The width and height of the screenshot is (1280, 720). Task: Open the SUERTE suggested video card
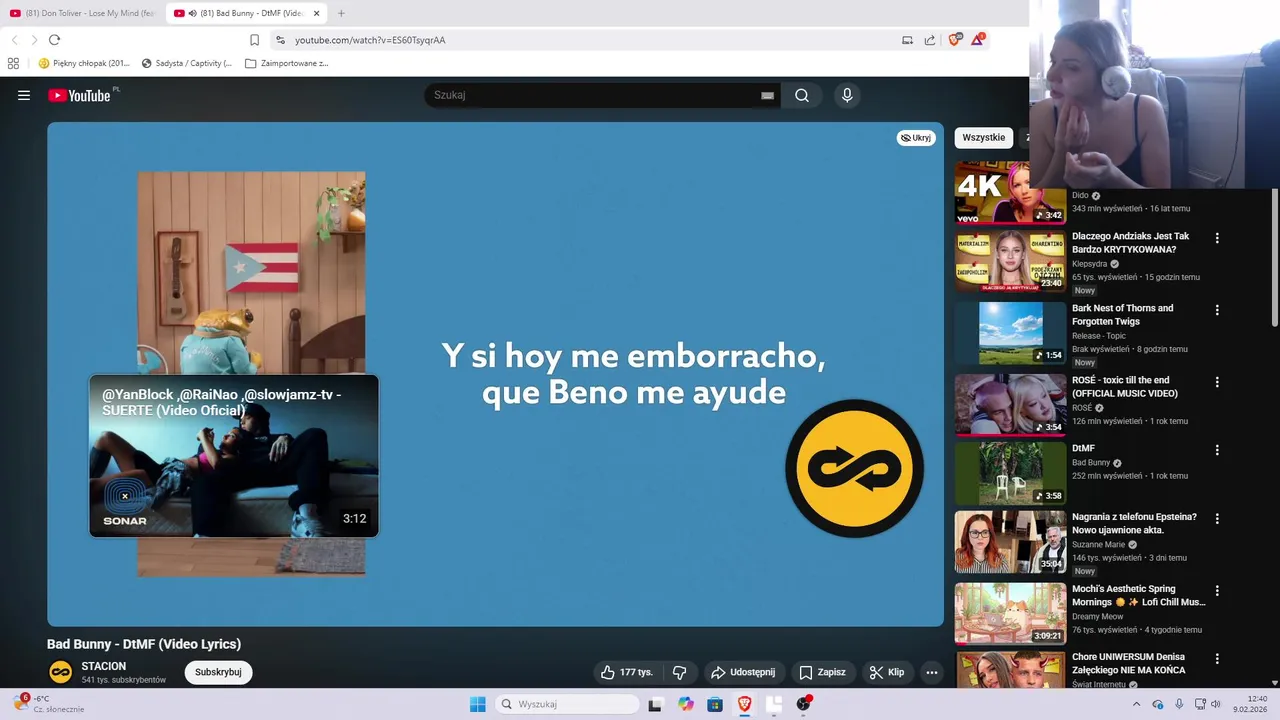234,456
